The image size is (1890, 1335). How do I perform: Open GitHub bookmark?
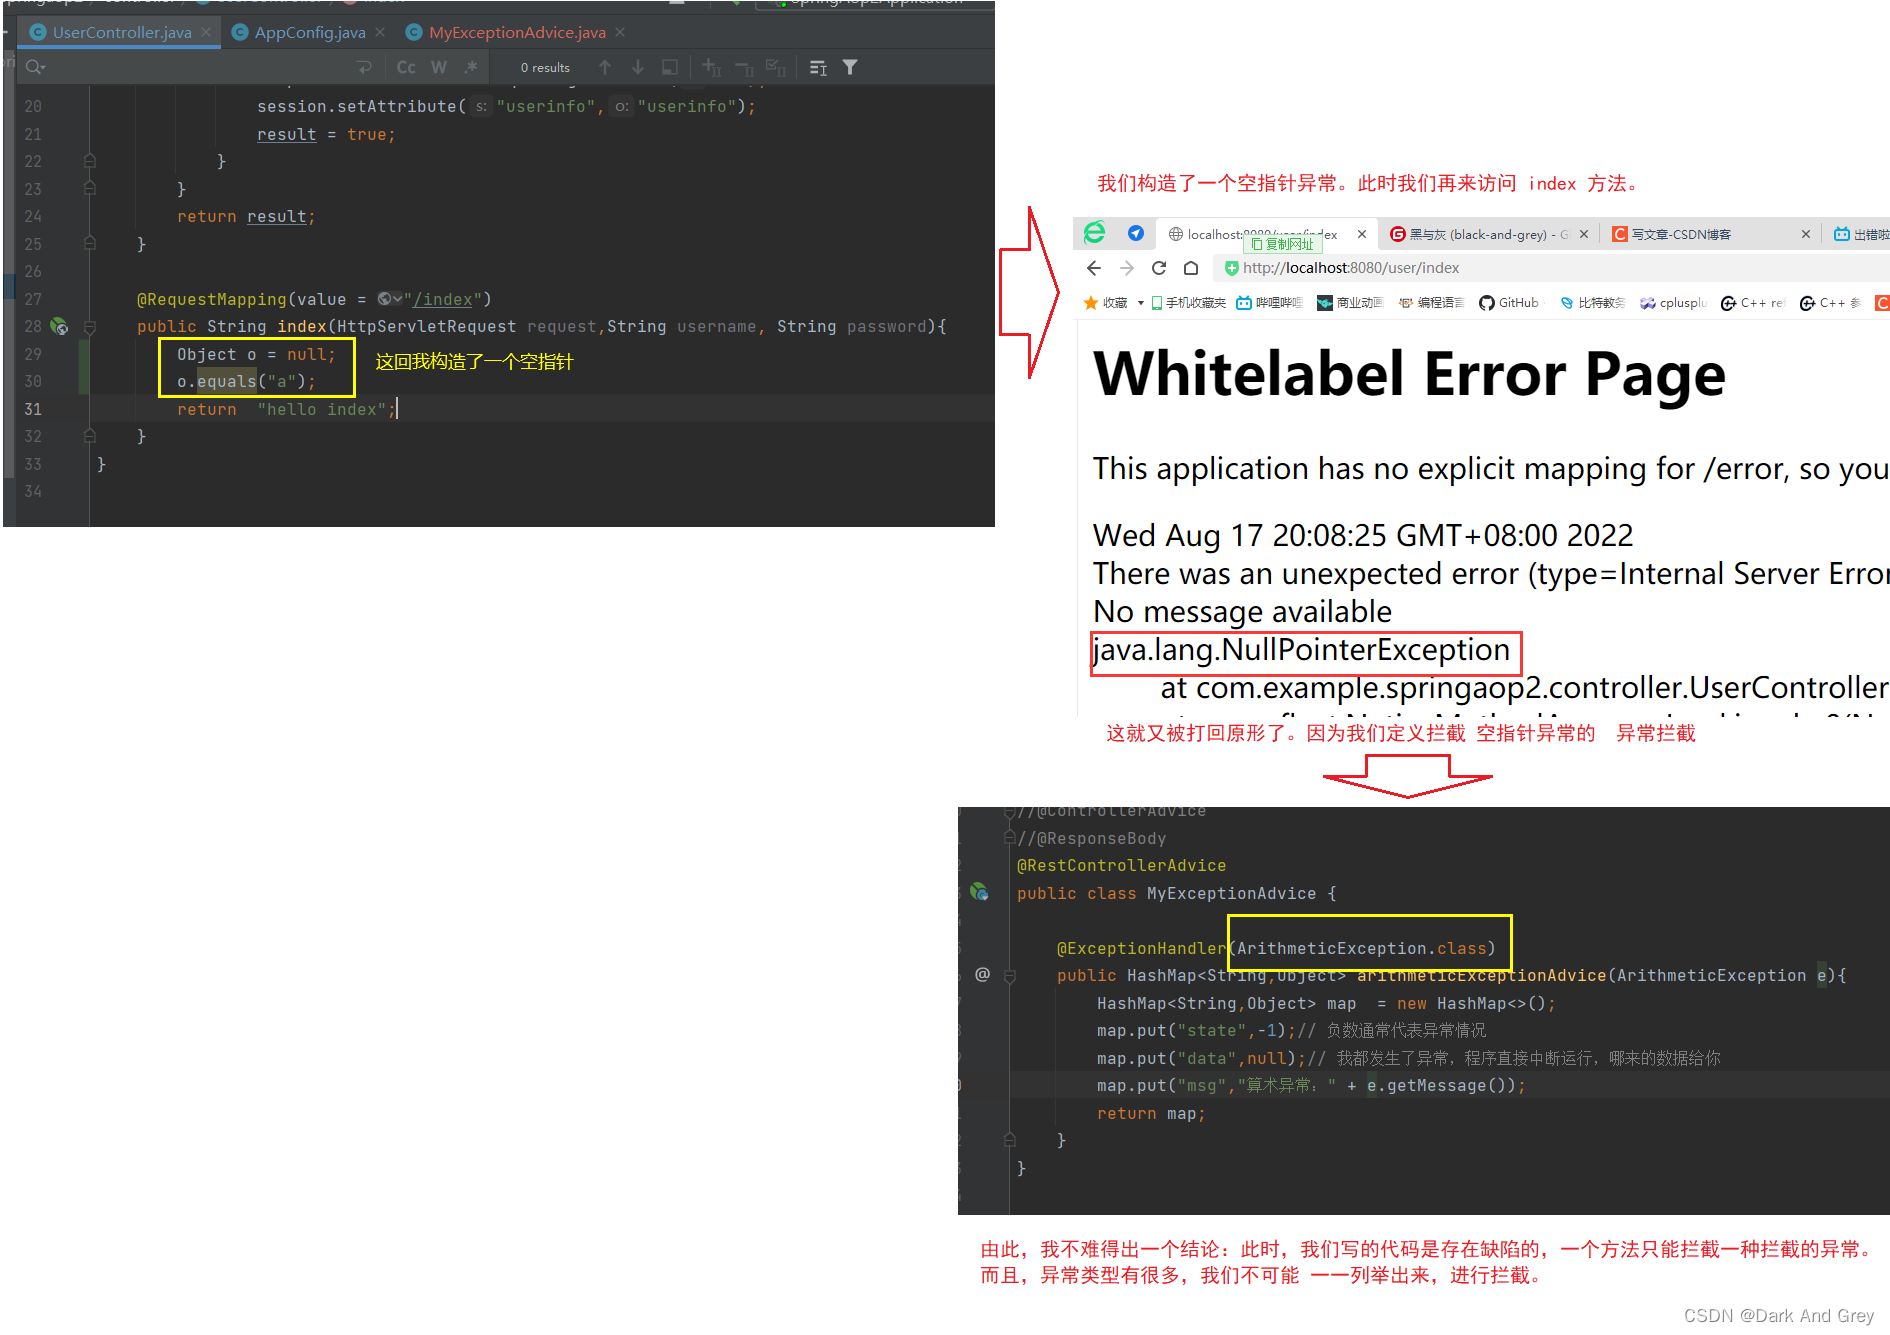[x=1509, y=303]
